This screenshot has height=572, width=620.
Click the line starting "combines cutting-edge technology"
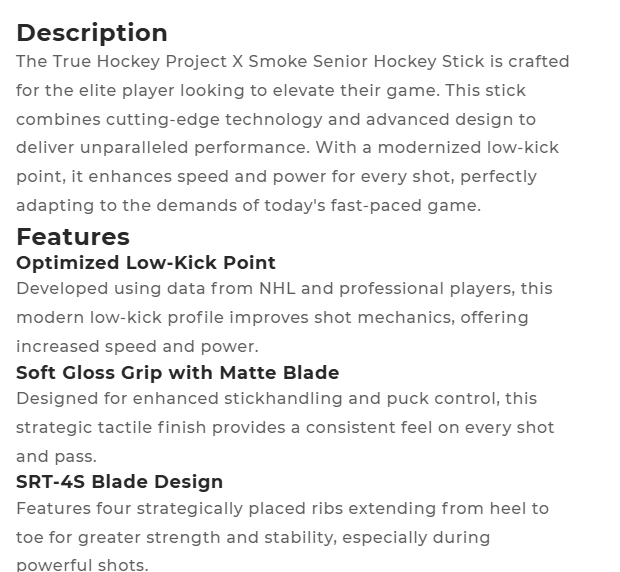[276, 119]
